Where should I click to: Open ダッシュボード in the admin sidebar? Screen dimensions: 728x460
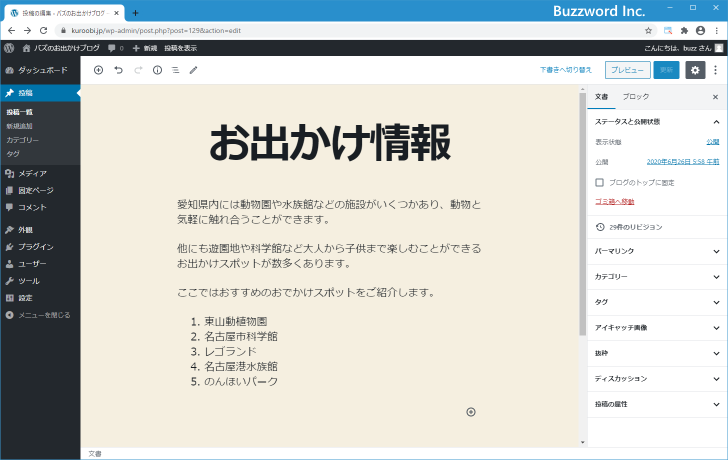click(x=40, y=70)
